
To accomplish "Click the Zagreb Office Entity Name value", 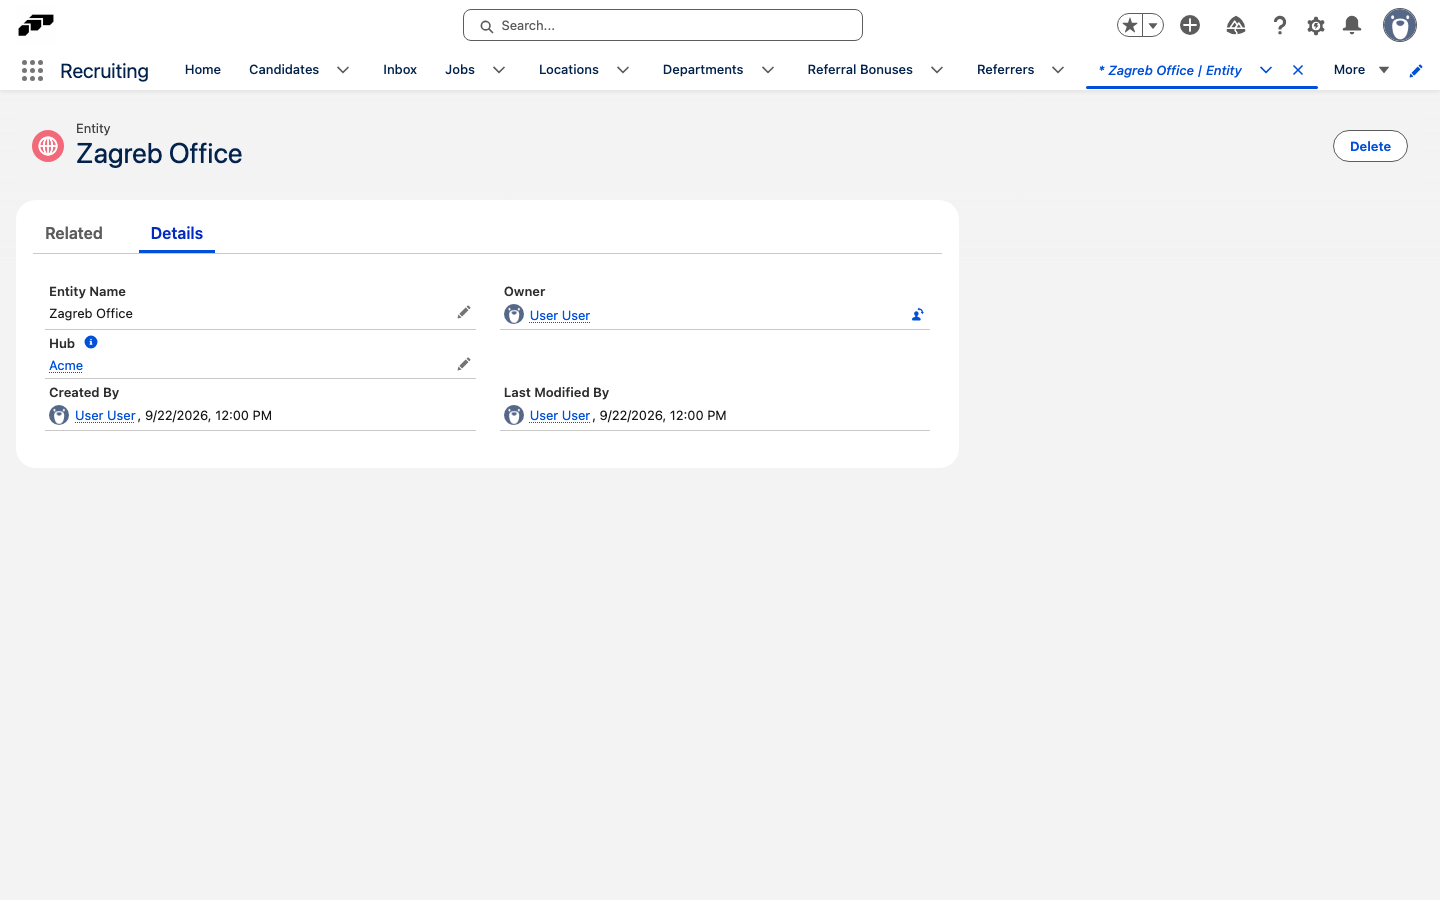I will pyautogui.click(x=91, y=313).
